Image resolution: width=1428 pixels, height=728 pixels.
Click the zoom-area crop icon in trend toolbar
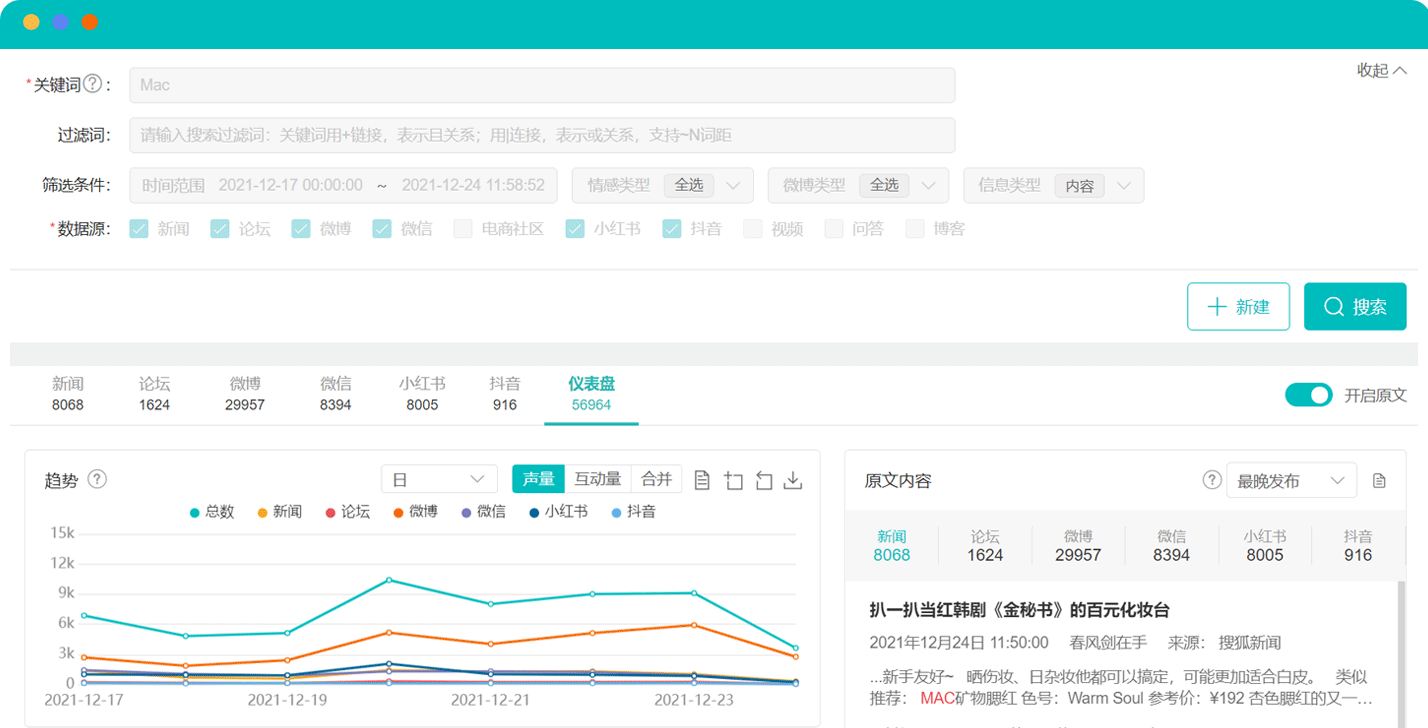[x=734, y=480]
